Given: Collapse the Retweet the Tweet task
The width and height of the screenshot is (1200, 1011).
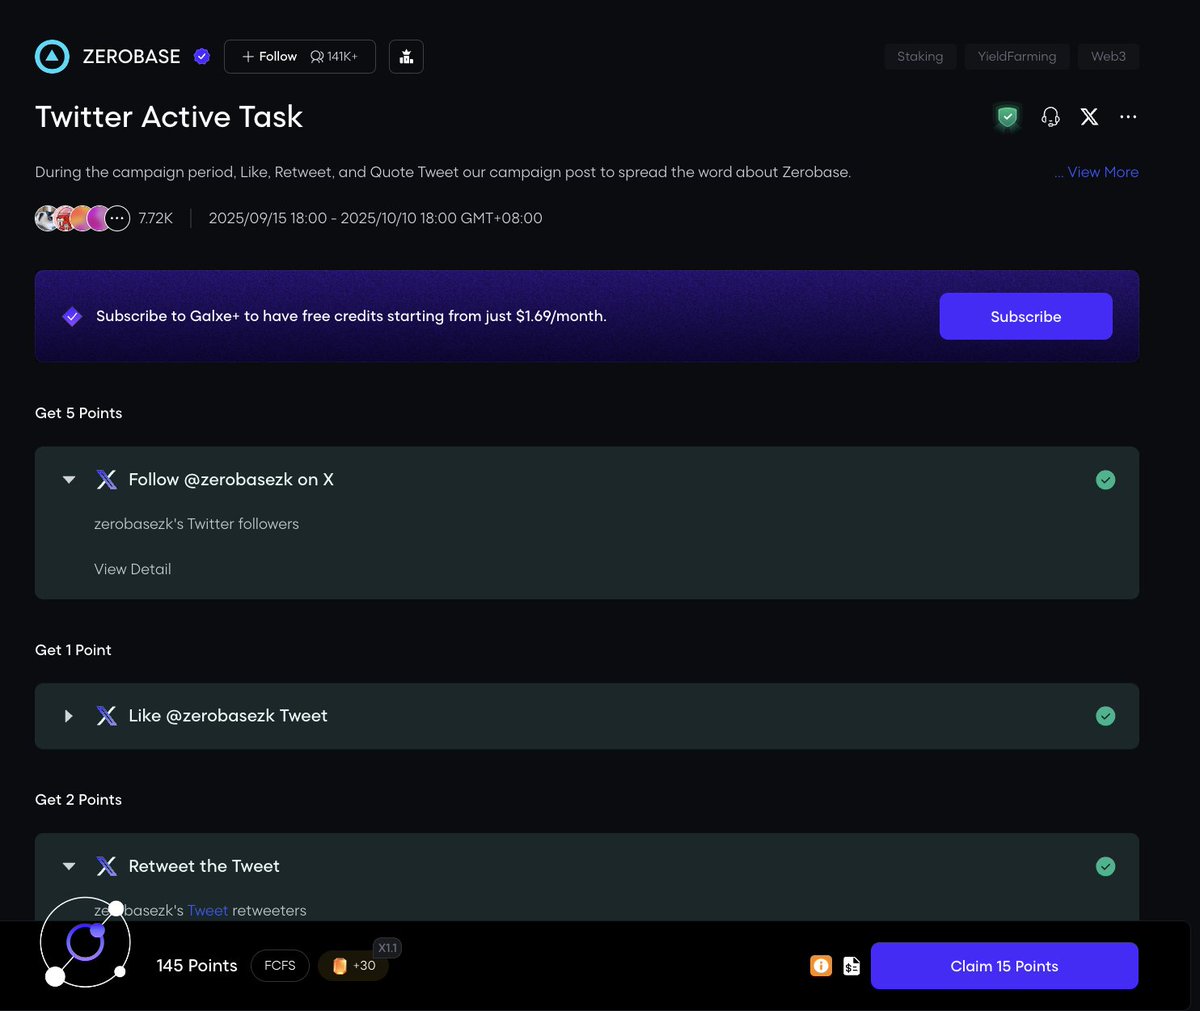Looking at the screenshot, I should coord(69,867).
